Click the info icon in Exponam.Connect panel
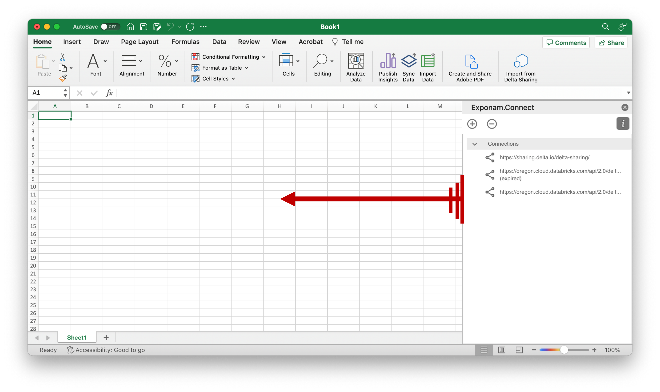The height and width of the screenshot is (392, 660). point(623,123)
